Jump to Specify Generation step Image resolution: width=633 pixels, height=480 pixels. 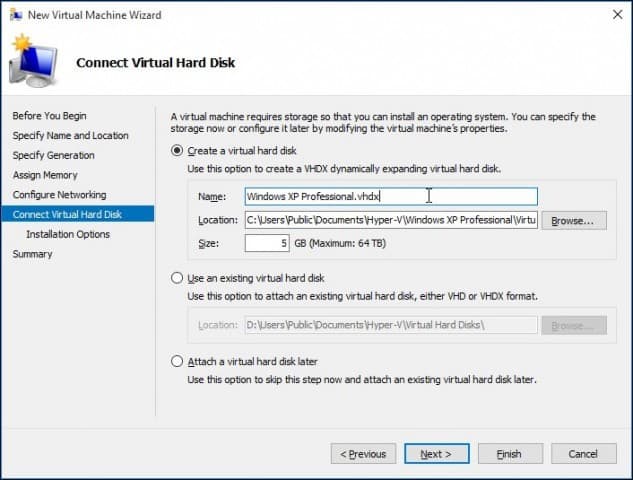click(x=53, y=155)
